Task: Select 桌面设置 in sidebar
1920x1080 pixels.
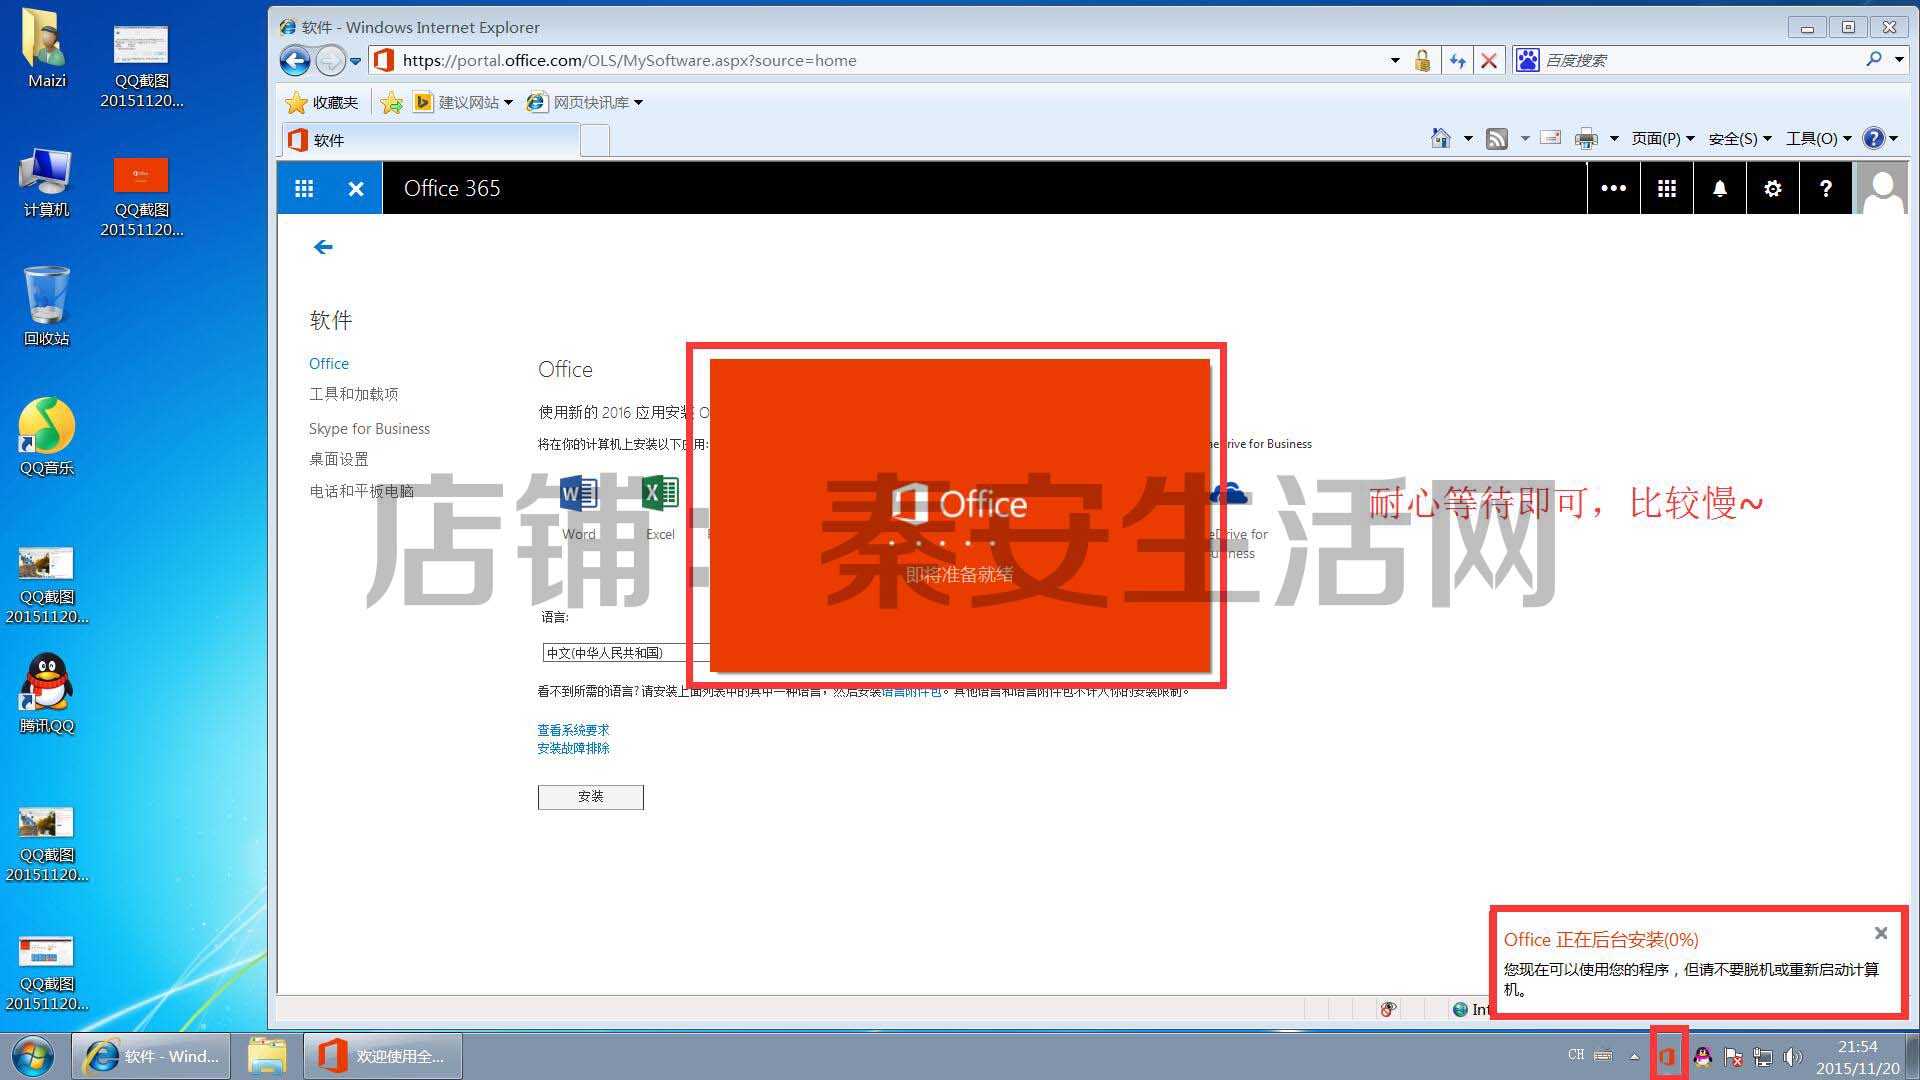Action: click(x=338, y=459)
